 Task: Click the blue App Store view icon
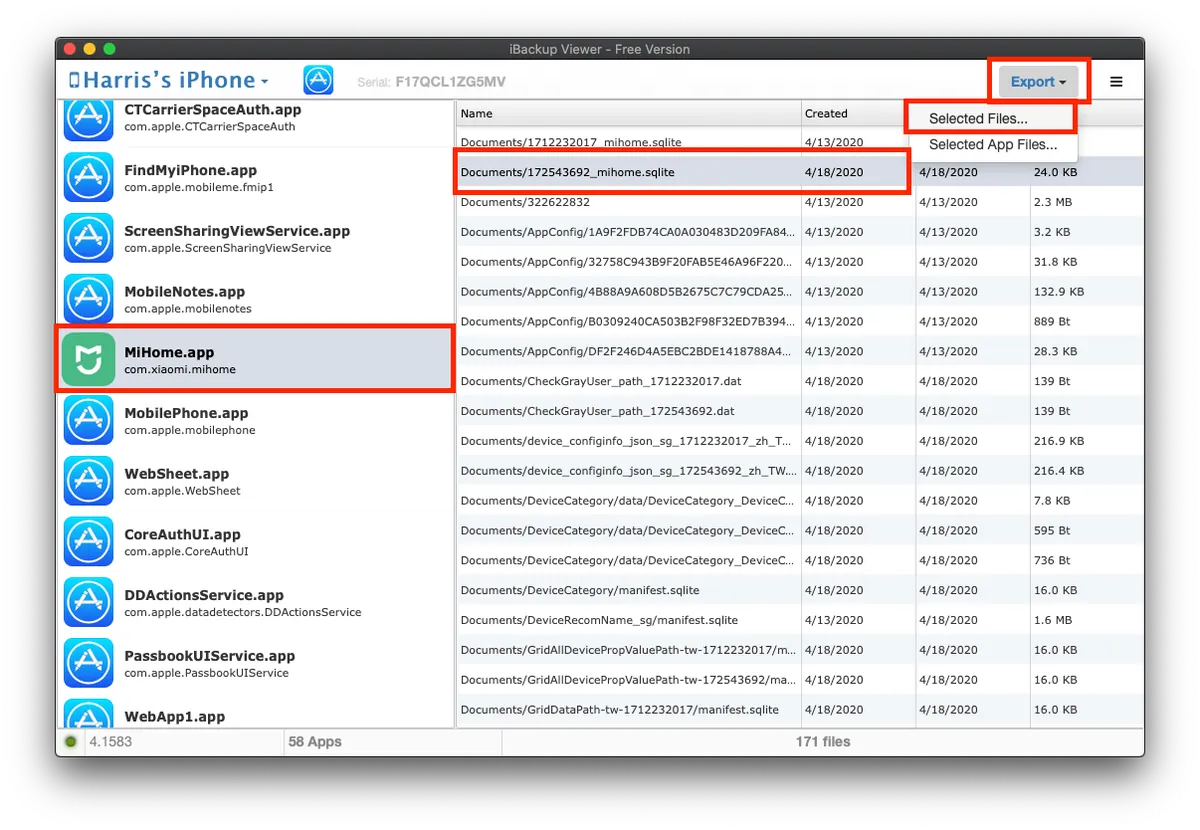[x=318, y=80]
